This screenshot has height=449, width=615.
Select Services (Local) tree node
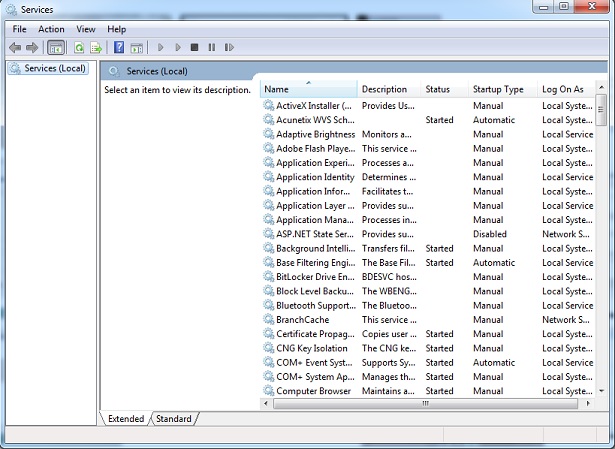(x=48, y=68)
